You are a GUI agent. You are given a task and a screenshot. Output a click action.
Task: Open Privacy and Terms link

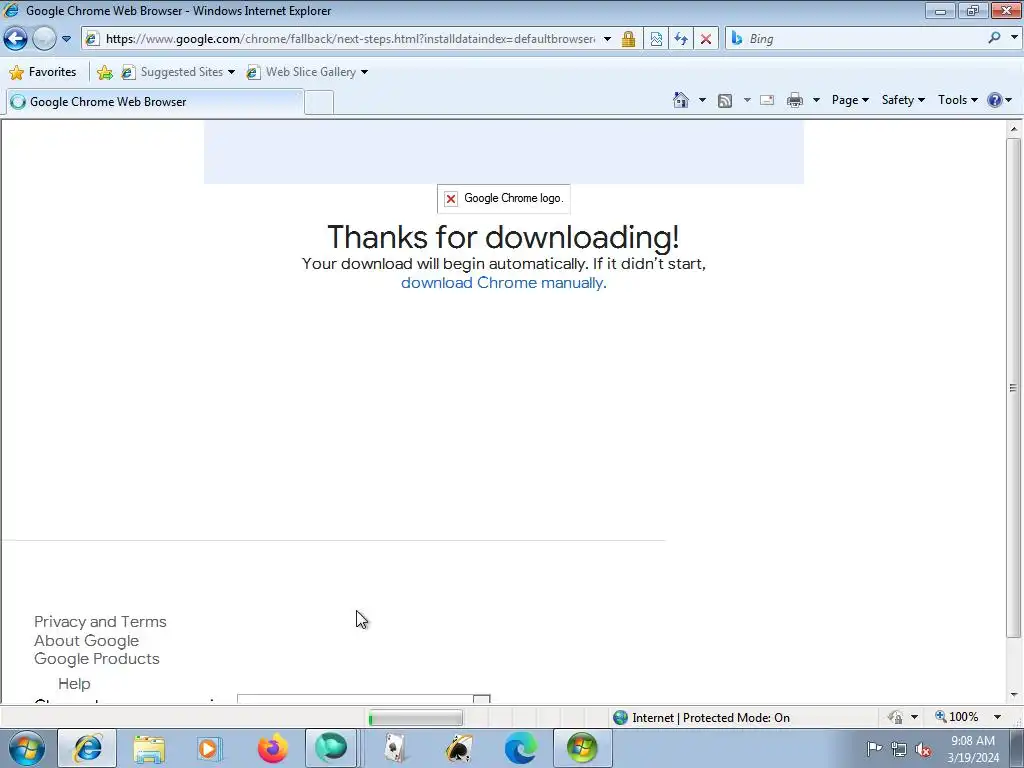(x=100, y=622)
